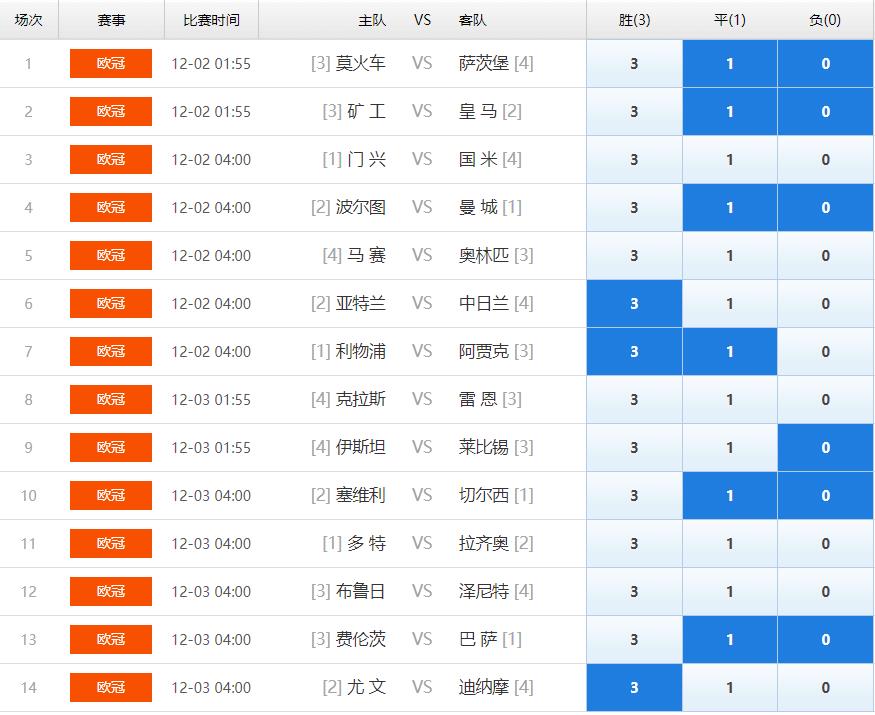Select win (3) for 莫火车 vs 萨茨堡

point(634,64)
